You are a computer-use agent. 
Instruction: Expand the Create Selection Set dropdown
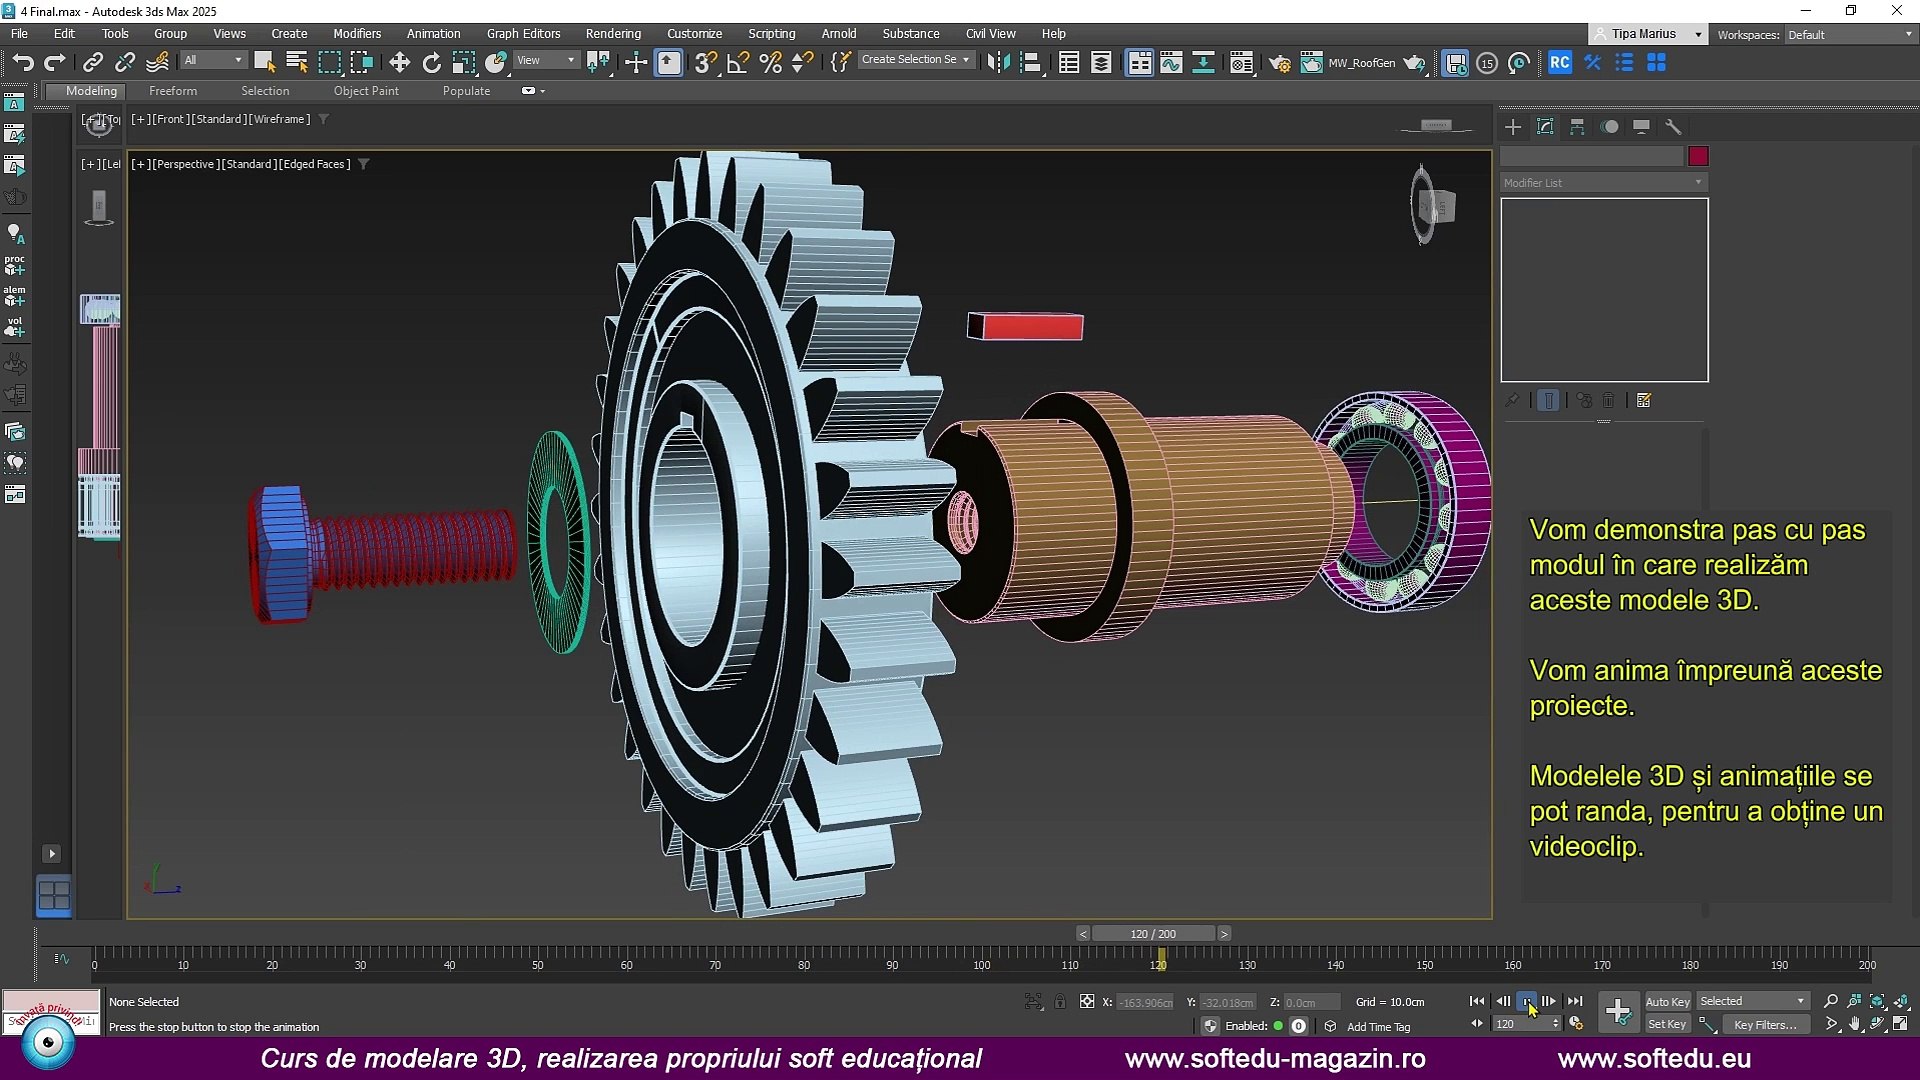[x=916, y=60]
